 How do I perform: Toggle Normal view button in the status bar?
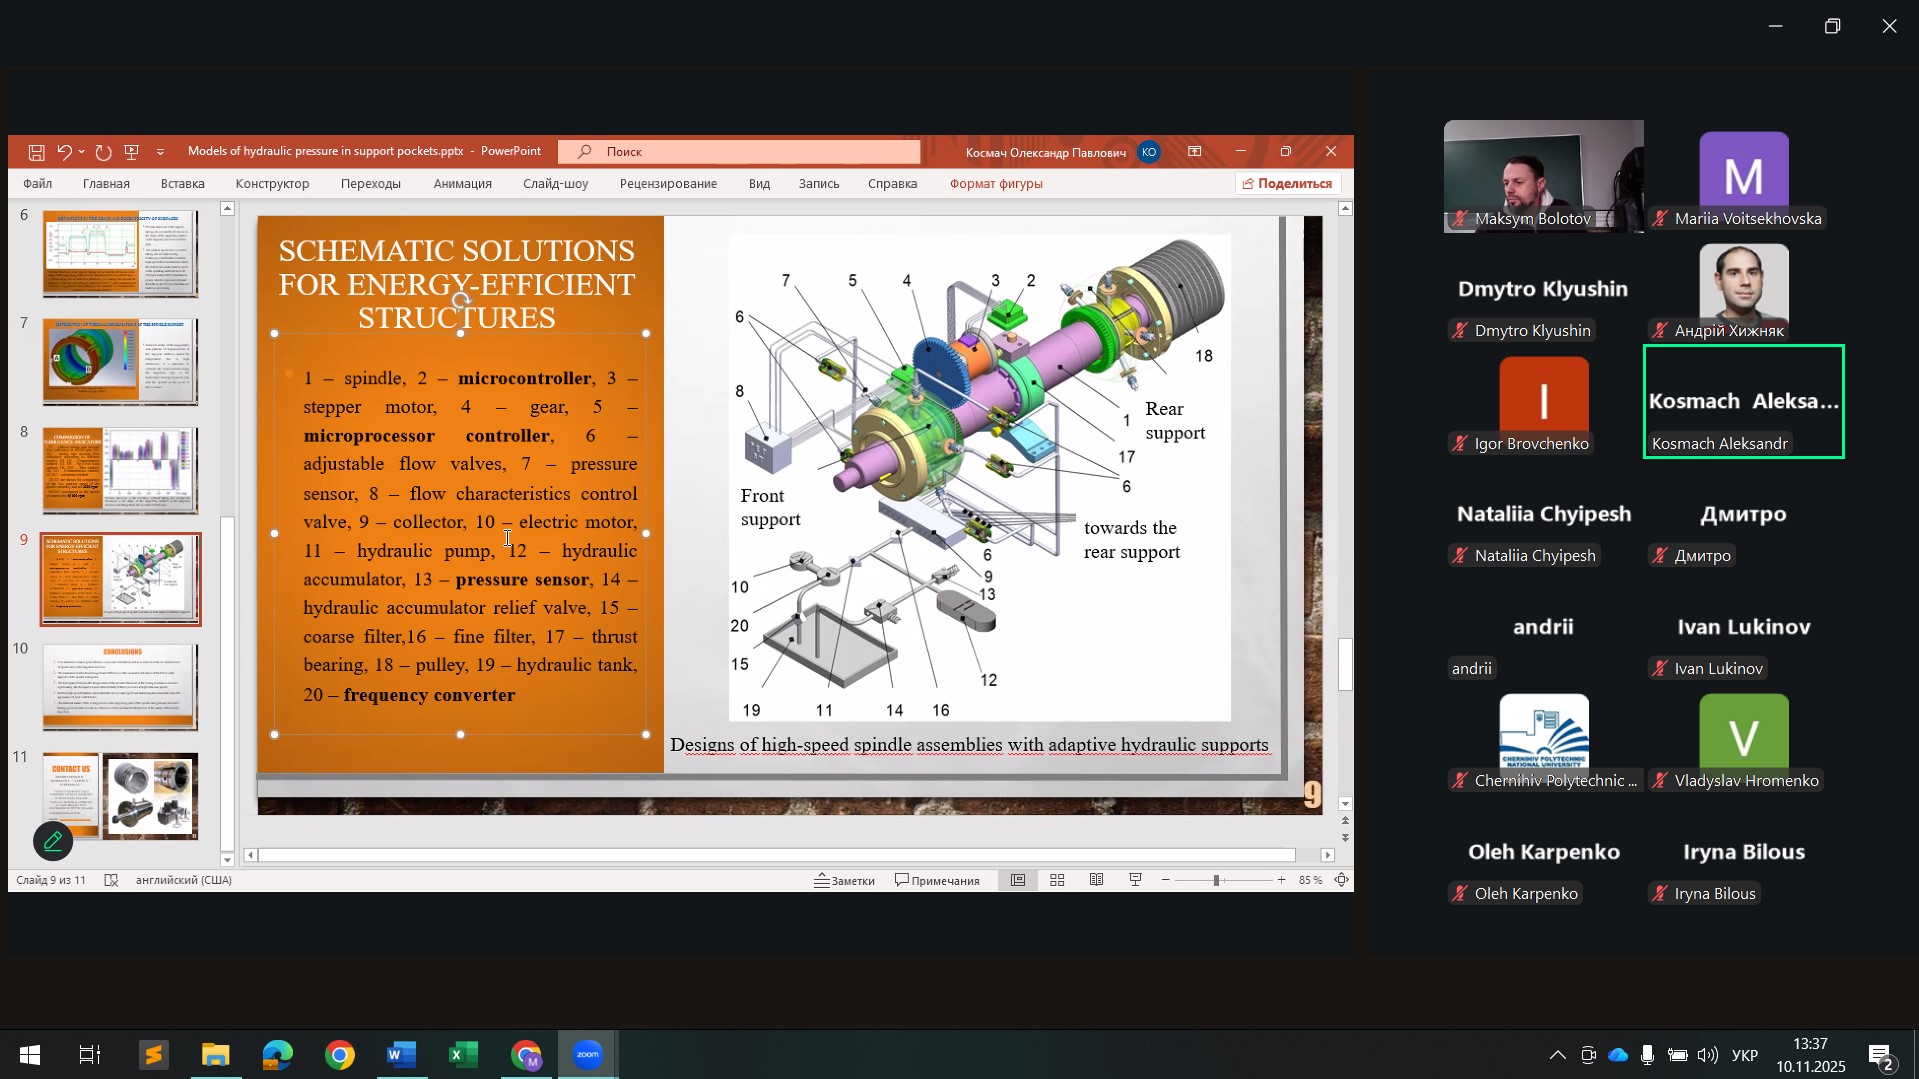pos(1018,880)
